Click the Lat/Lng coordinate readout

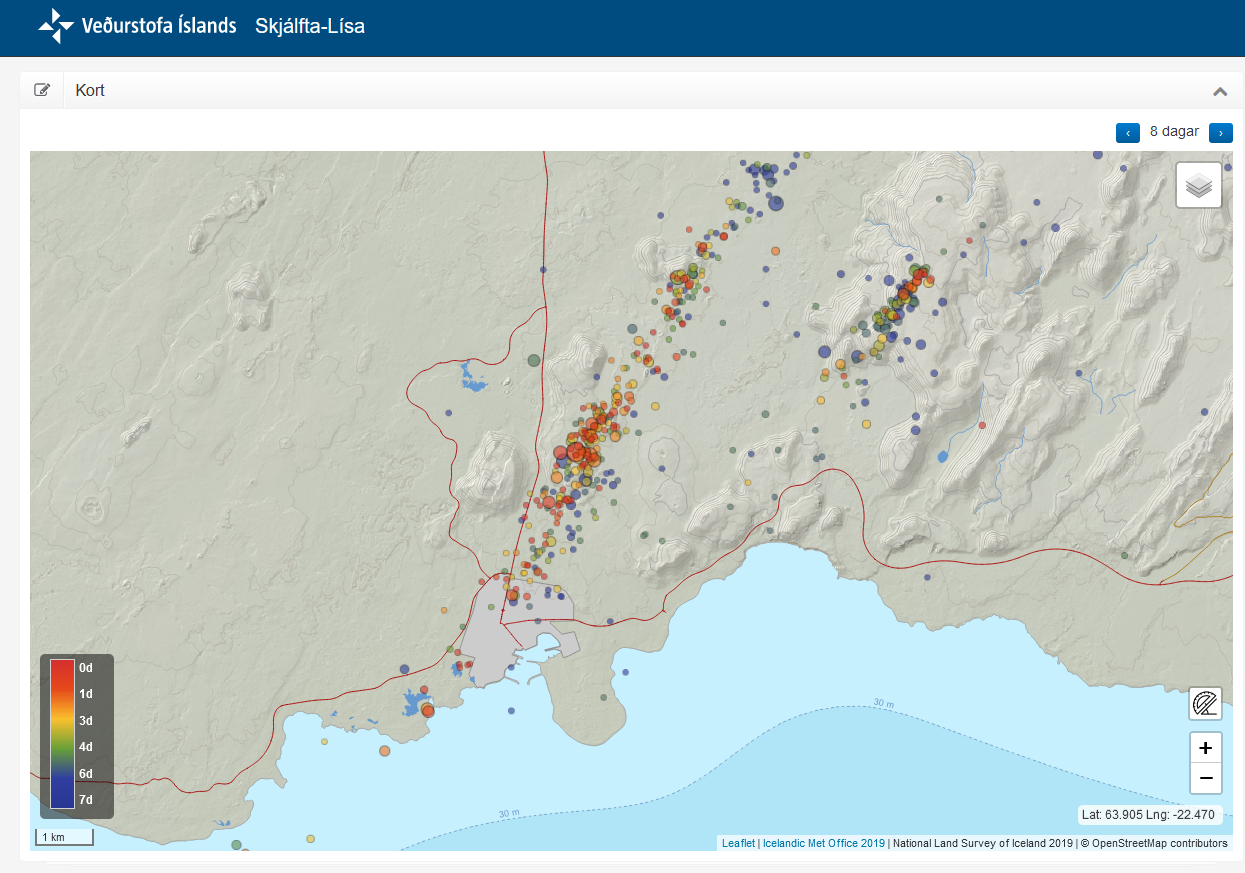[1148, 815]
